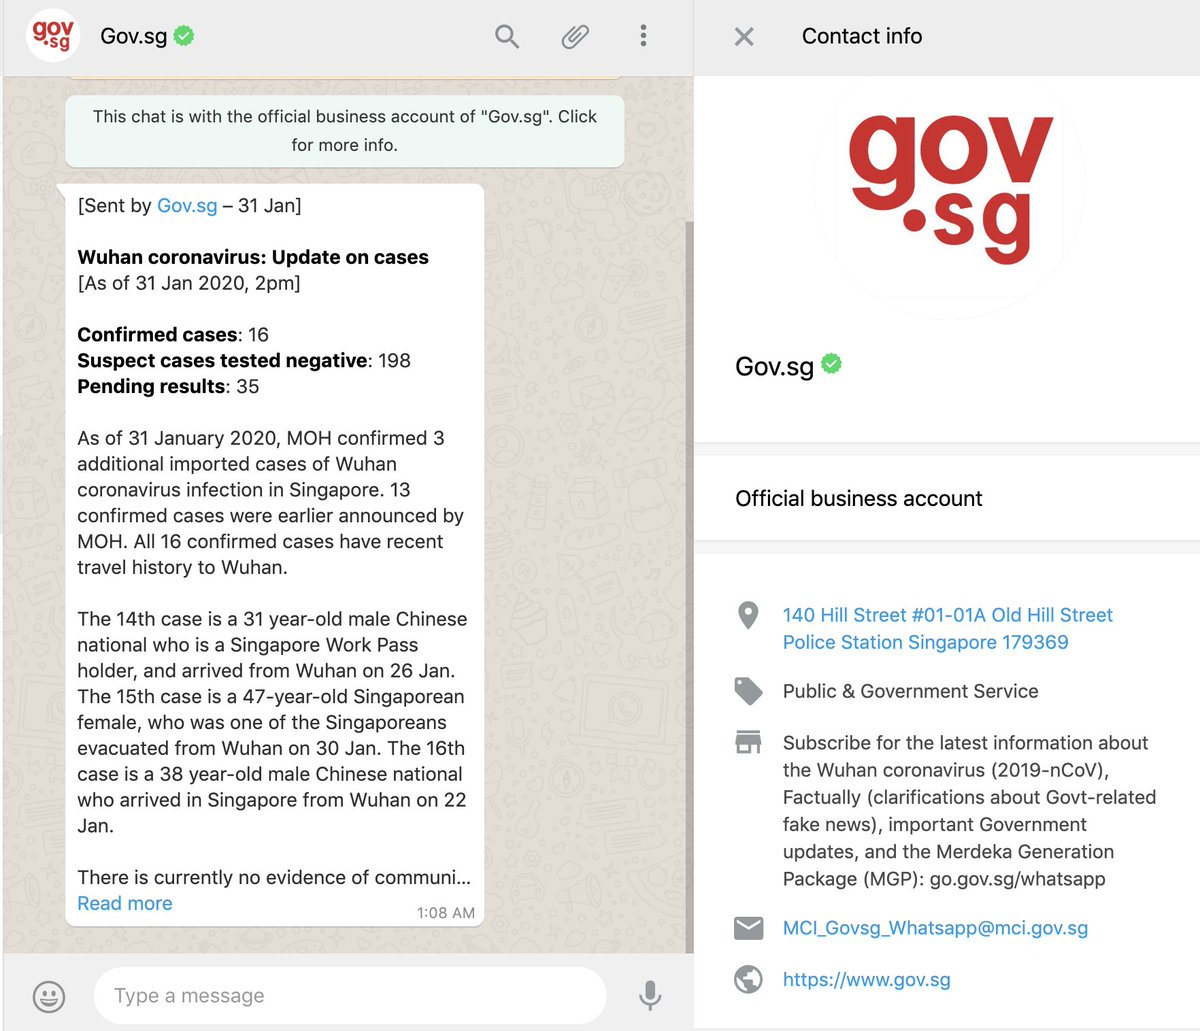Click the 'Official business account' text
This screenshot has height=1031, width=1200.
tap(859, 498)
